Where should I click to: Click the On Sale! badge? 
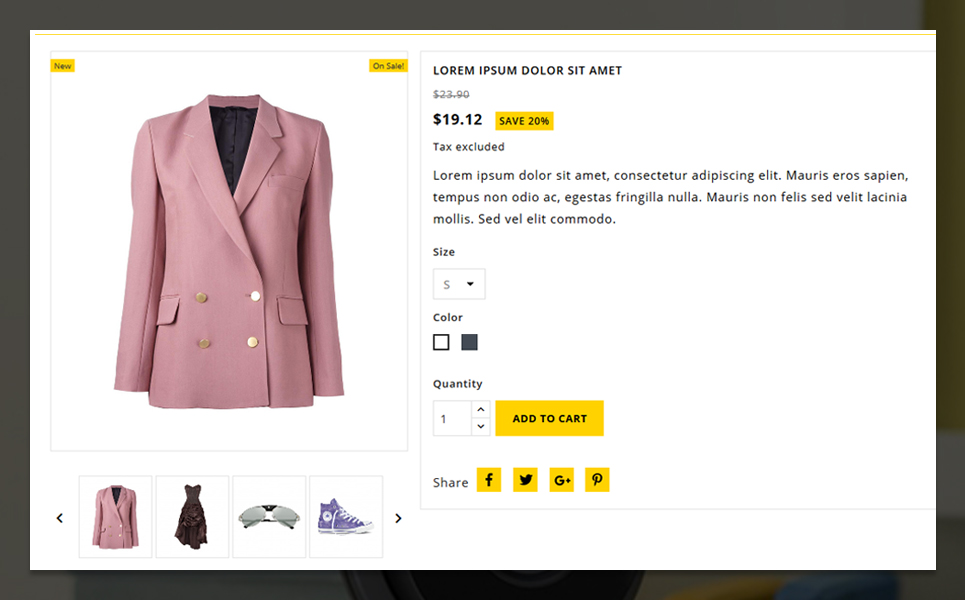tap(388, 66)
